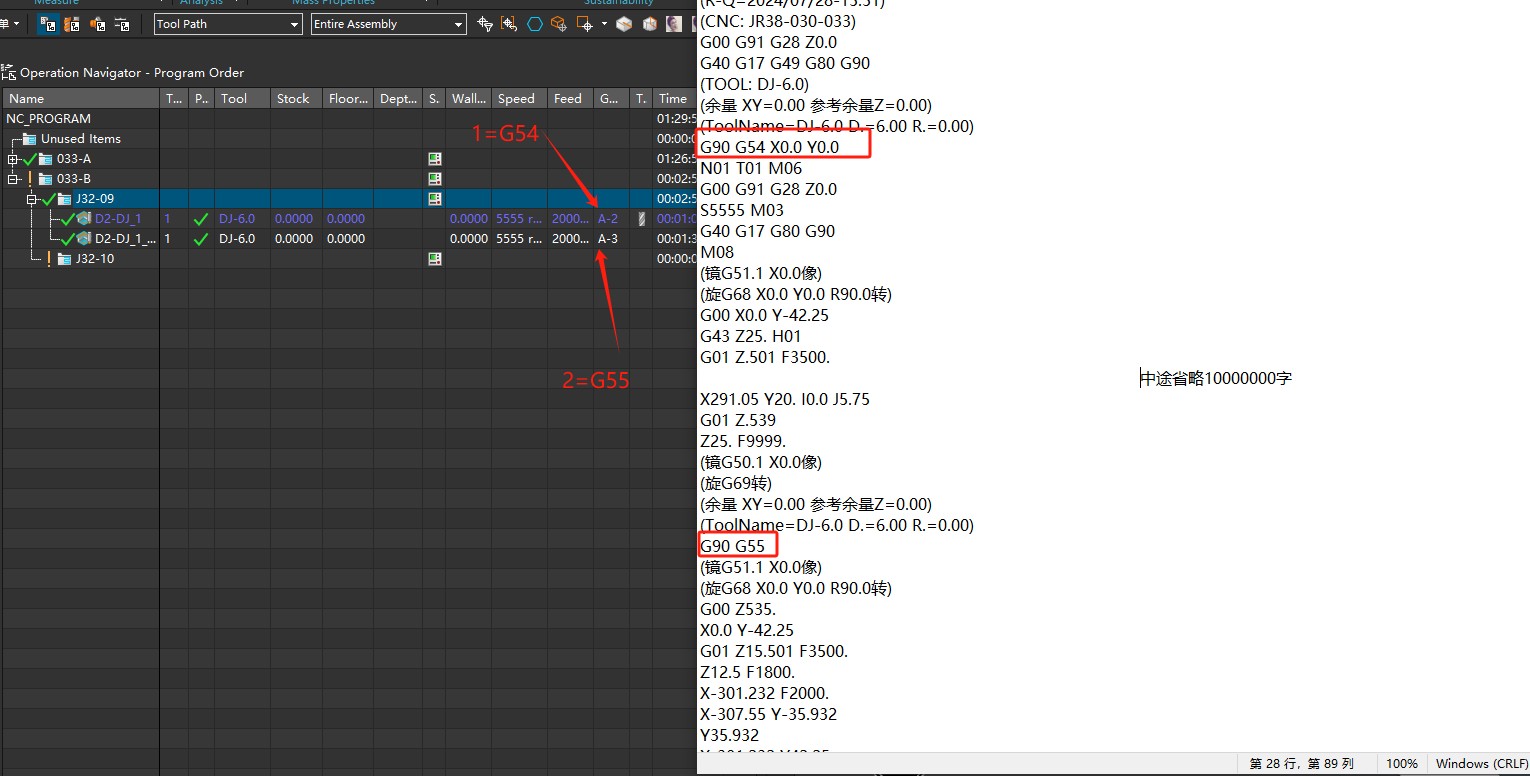
Task: Open the menu dropdown arrow at toolbar start
Action: 17,24
